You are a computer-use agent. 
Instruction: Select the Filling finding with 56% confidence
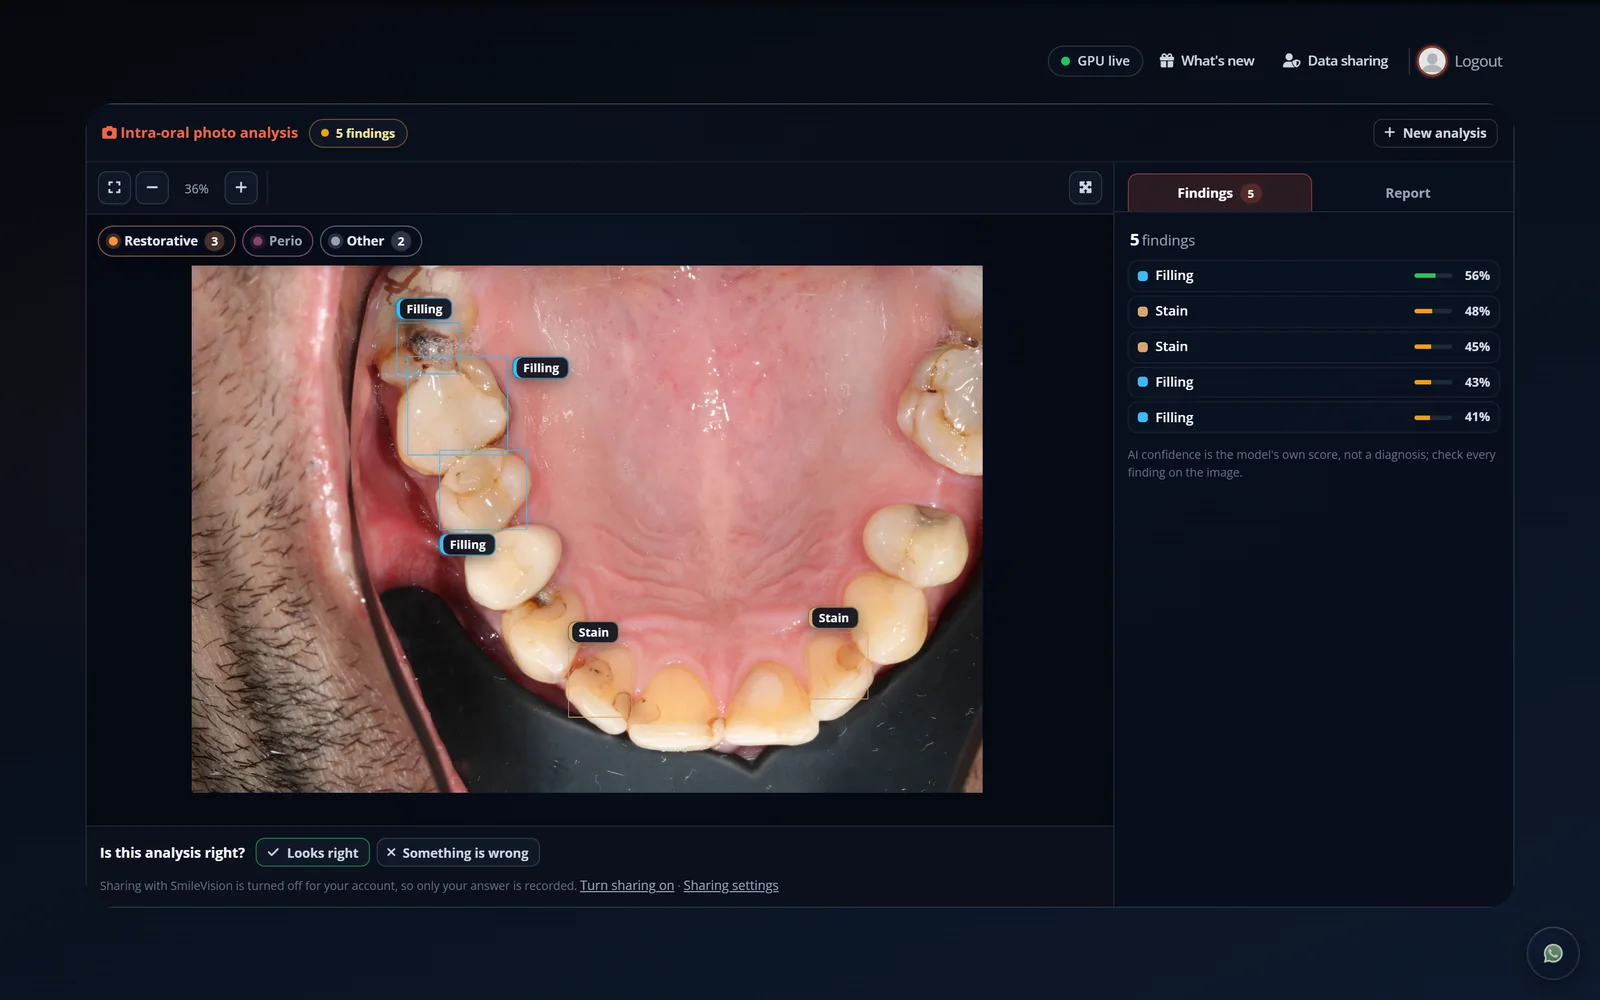(1313, 276)
